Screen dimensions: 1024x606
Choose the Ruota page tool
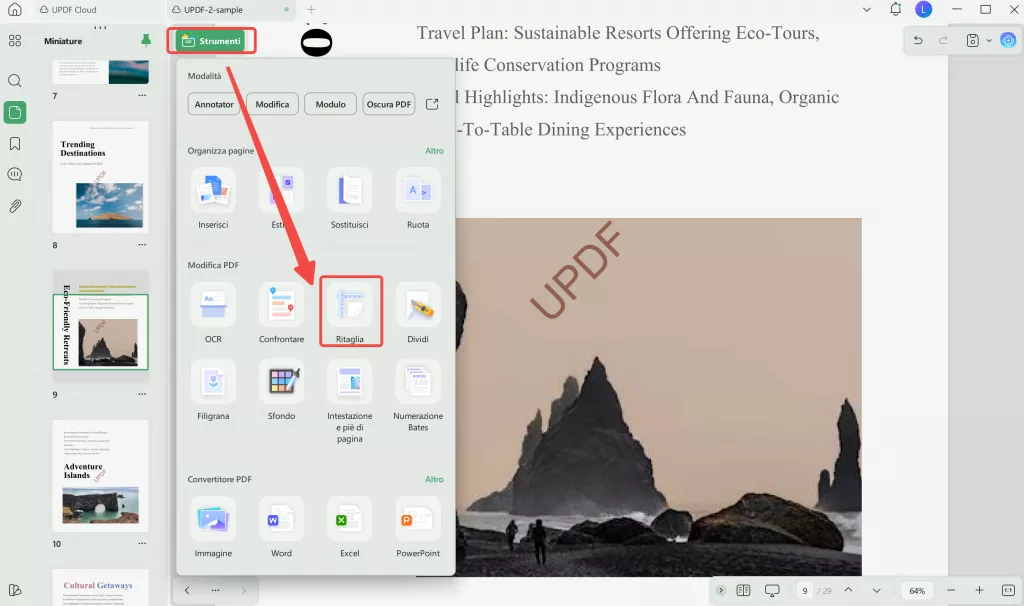click(x=418, y=199)
